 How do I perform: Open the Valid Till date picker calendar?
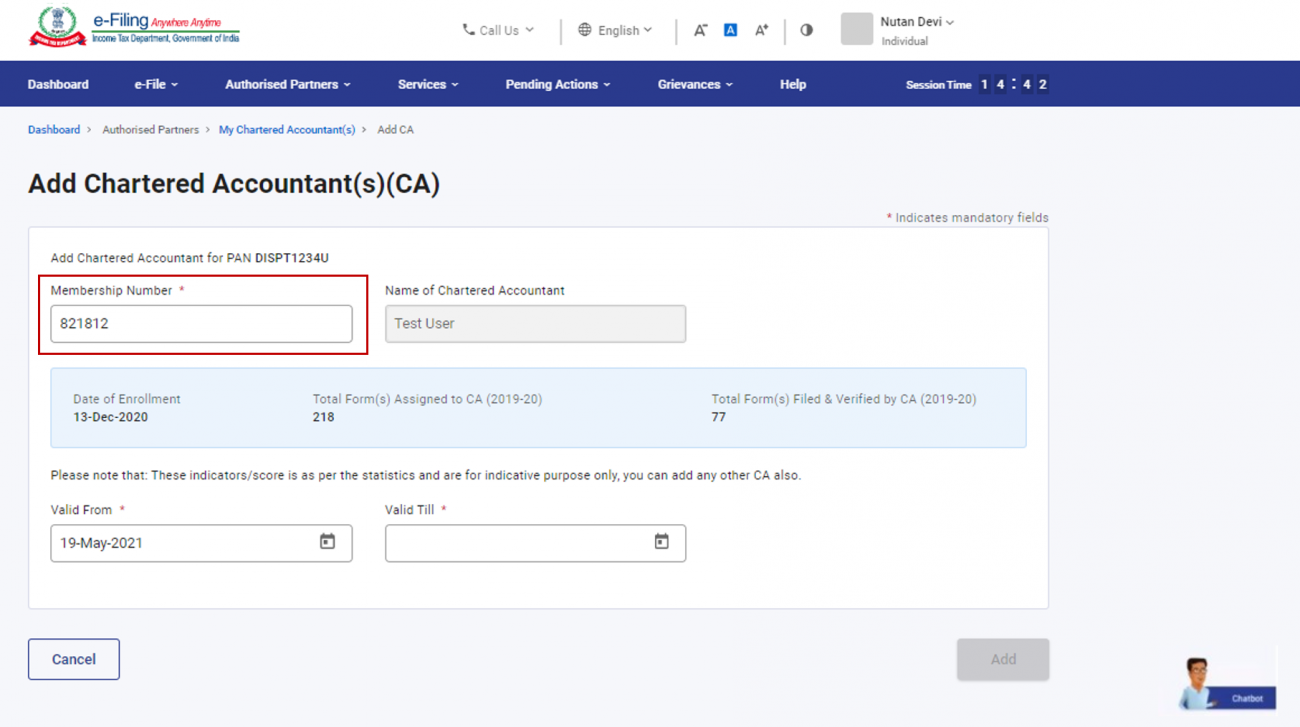click(x=660, y=543)
